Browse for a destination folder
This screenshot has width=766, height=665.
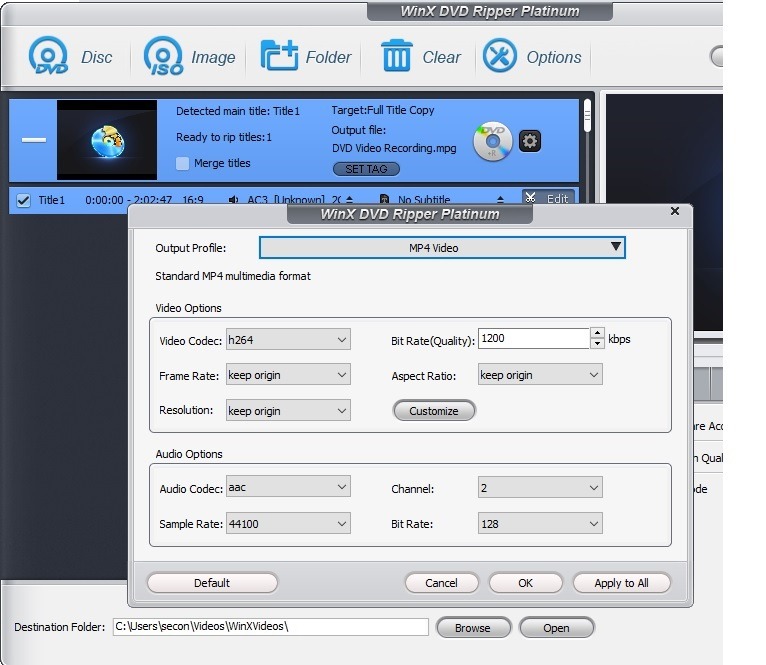[x=473, y=627]
